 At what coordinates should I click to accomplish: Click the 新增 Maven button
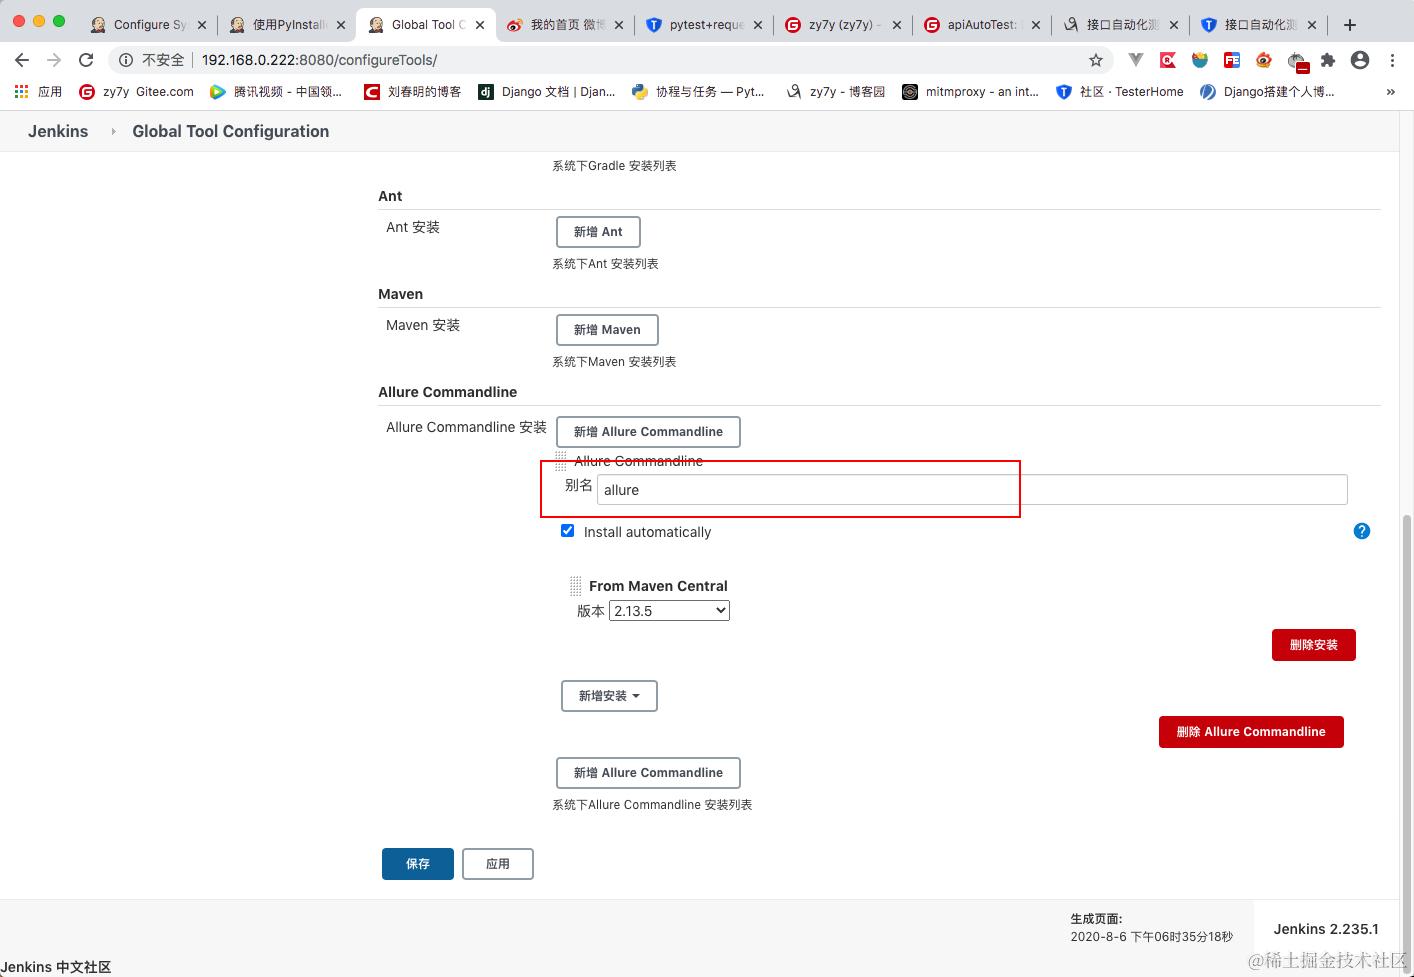coord(607,330)
